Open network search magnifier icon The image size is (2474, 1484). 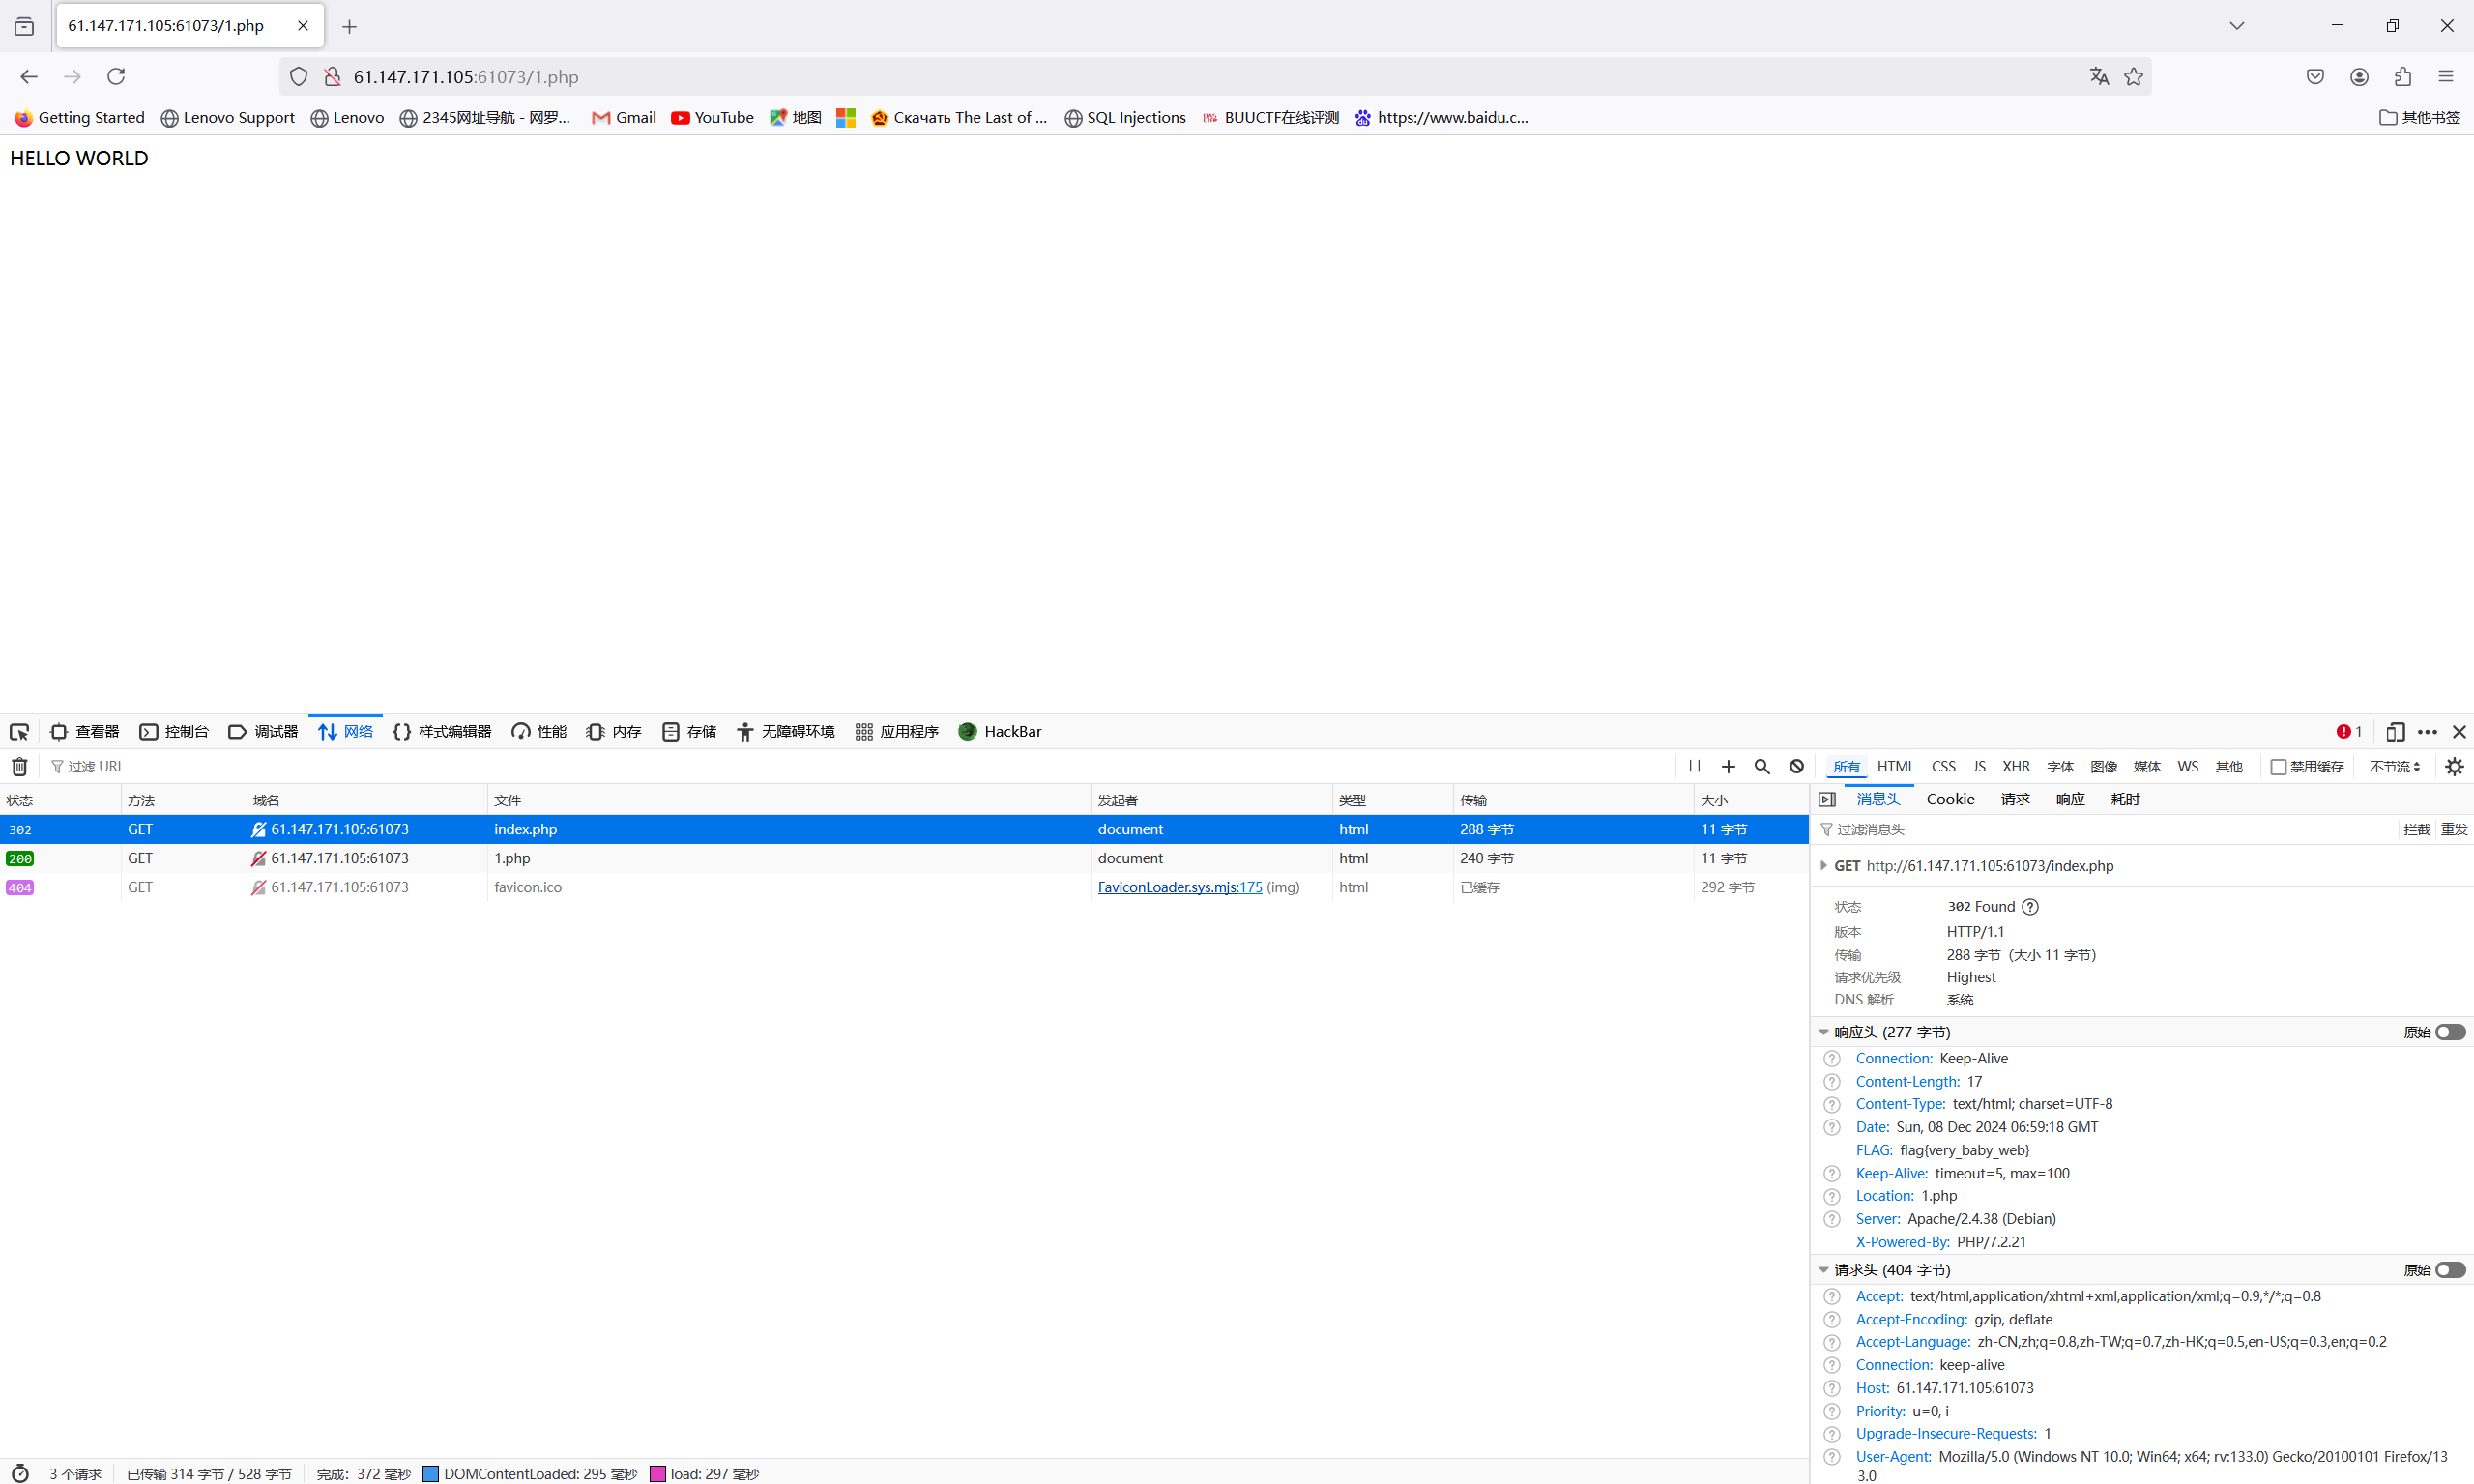click(1762, 766)
